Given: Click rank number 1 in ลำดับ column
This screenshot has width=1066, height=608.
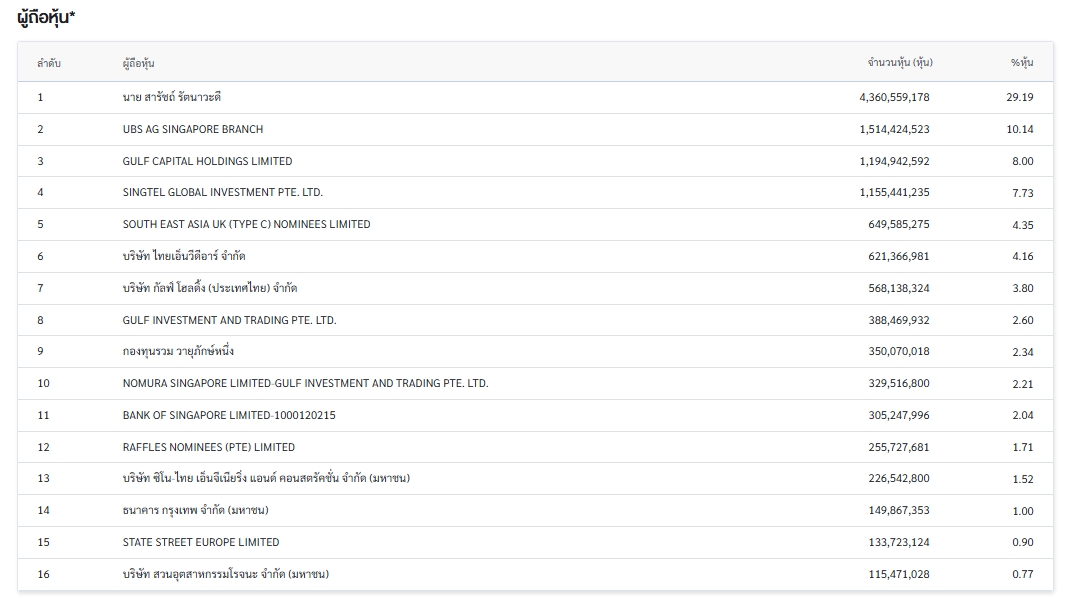Looking at the screenshot, I should pos(40,97).
